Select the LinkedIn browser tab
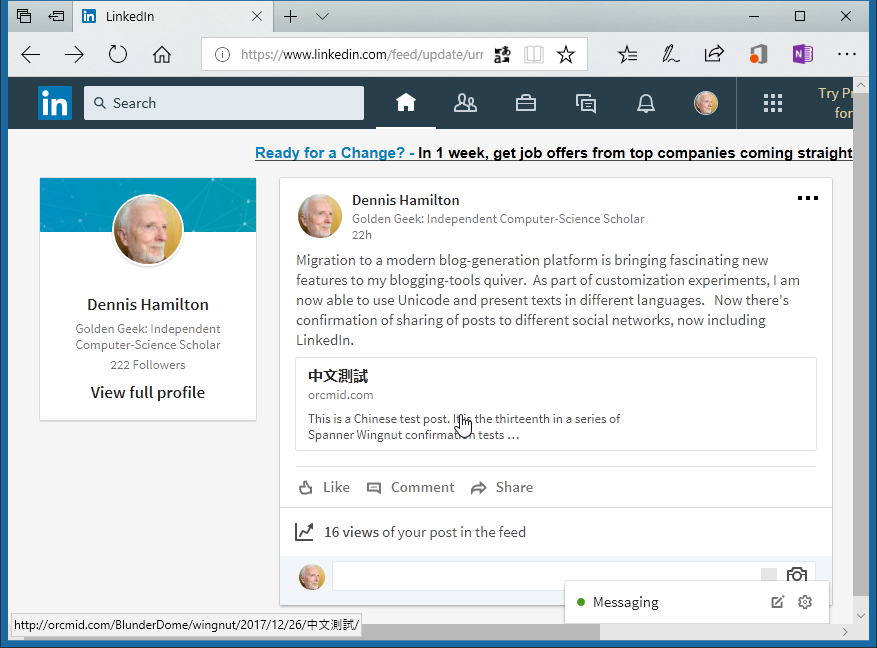Viewport: 877px width, 648px height. click(x=160, y=16)
